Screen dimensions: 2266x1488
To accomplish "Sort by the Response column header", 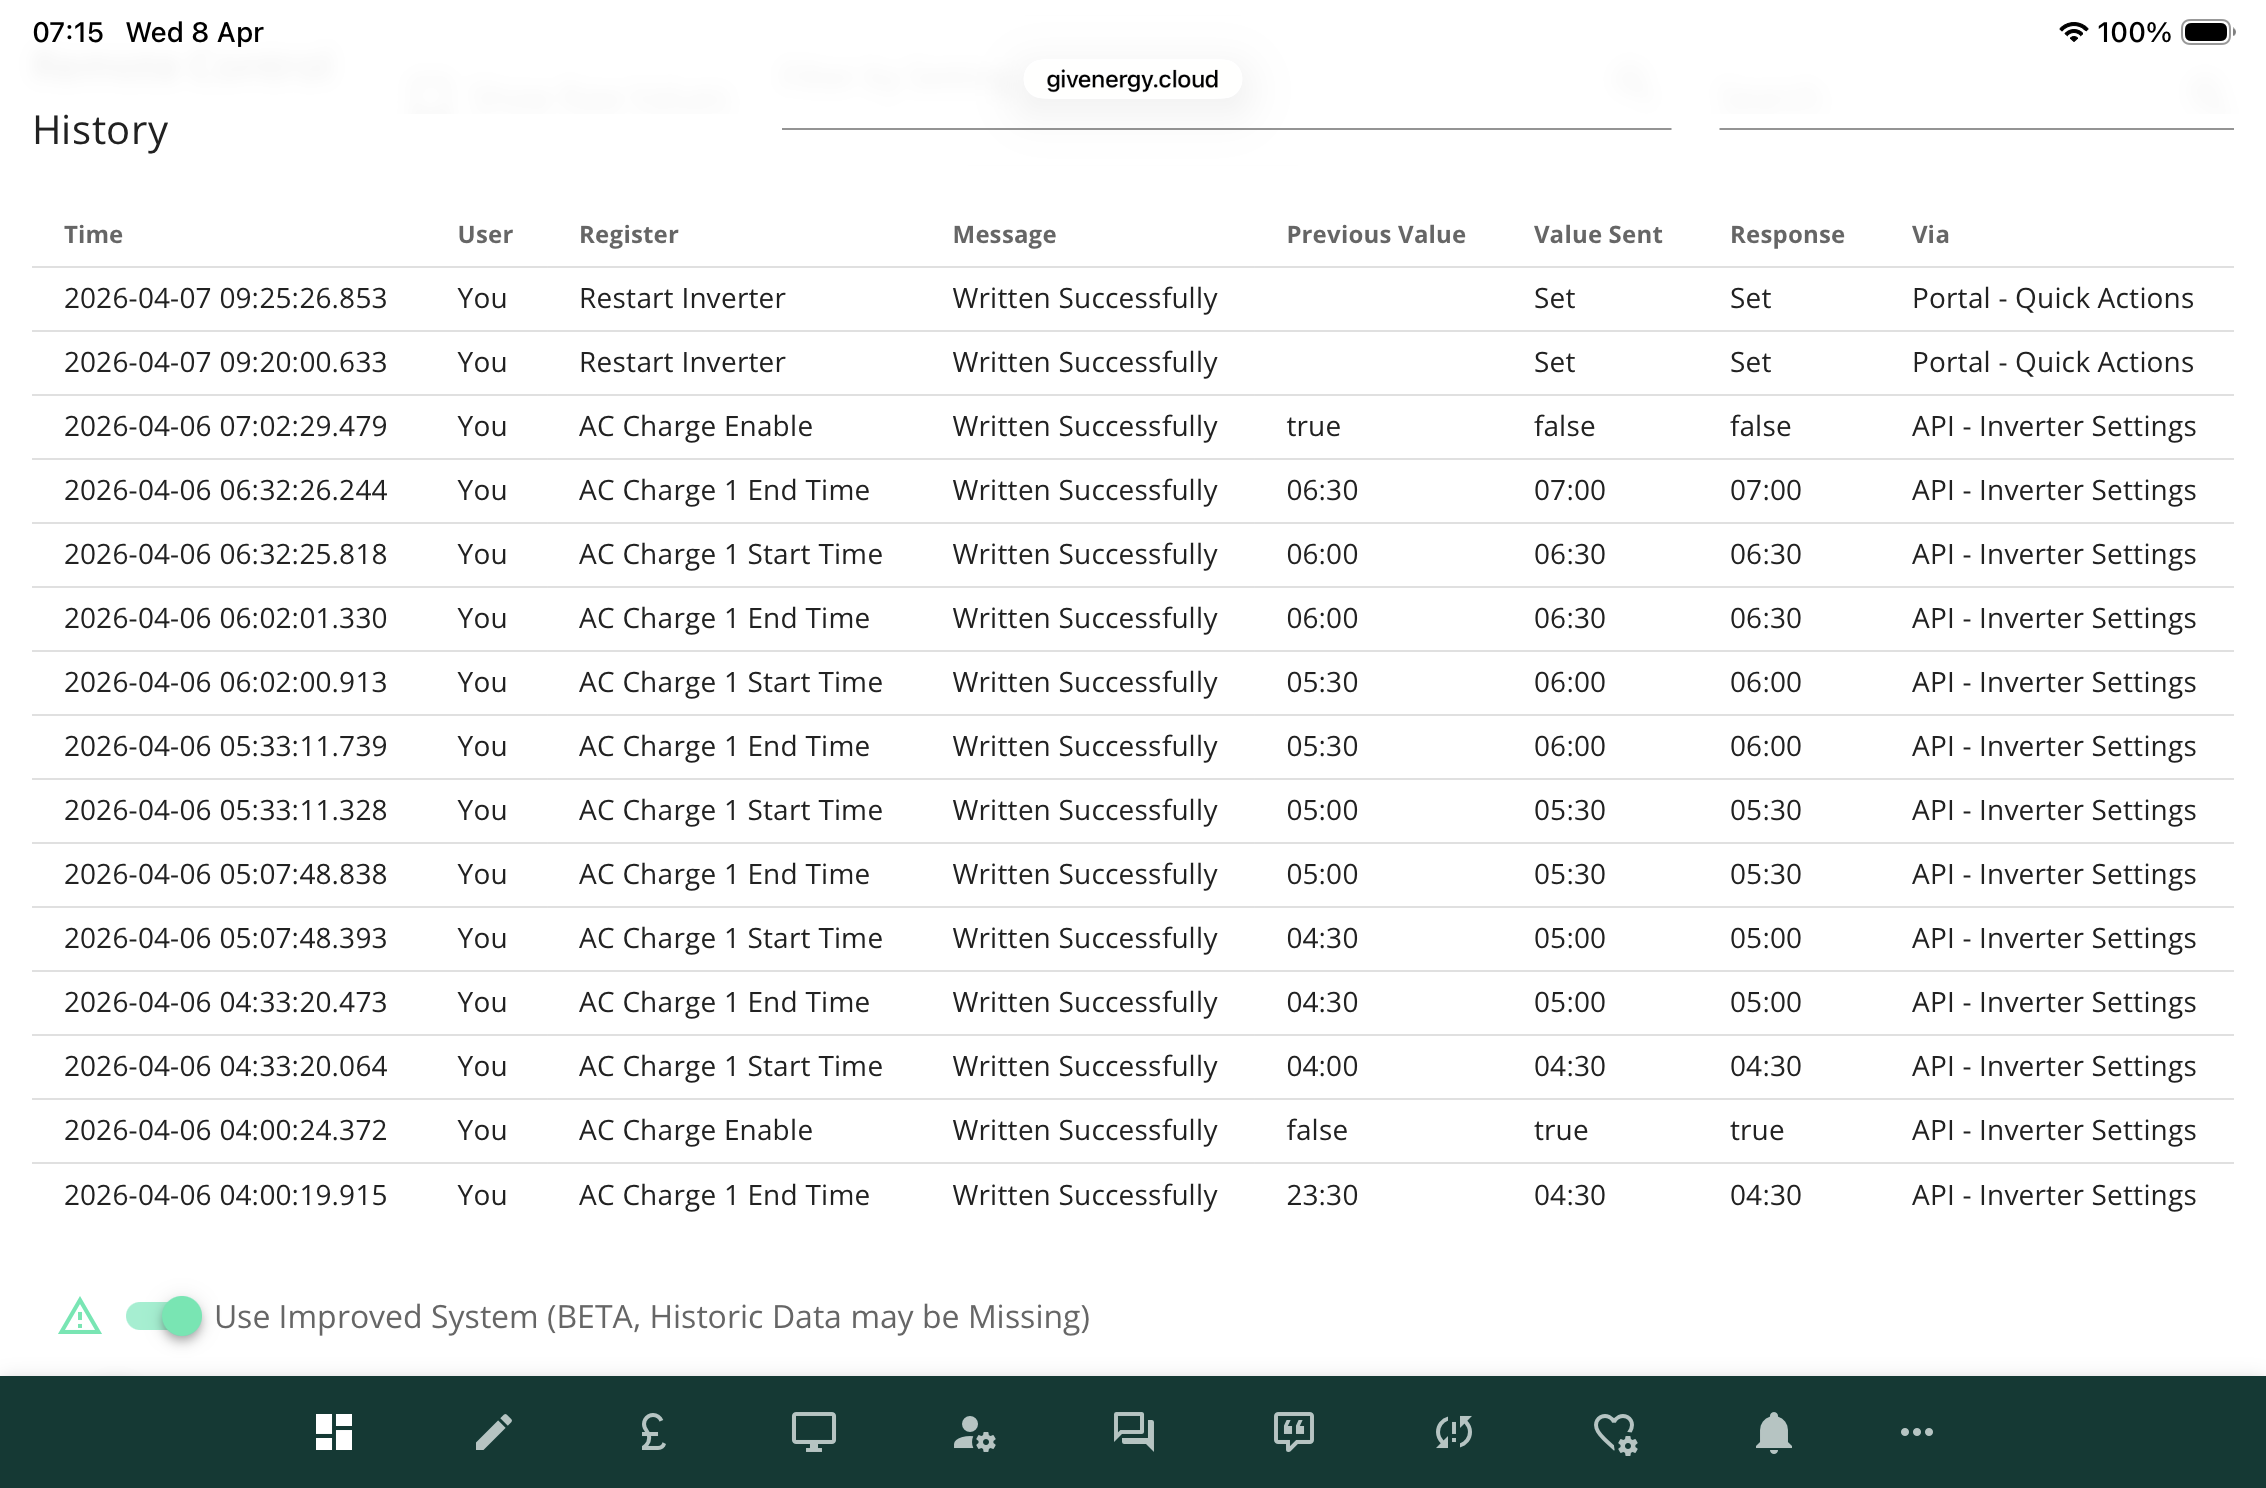I will tap(1787, 235).
